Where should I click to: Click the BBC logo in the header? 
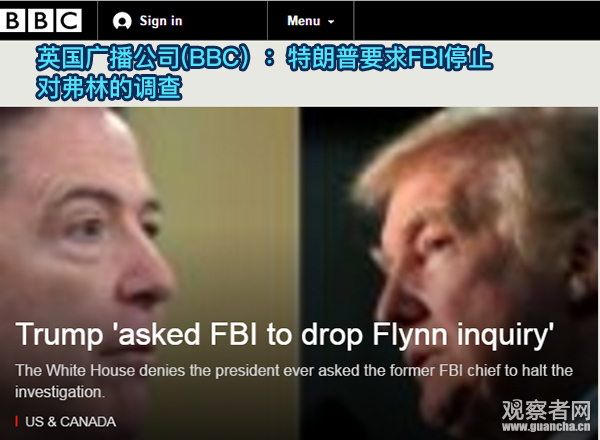(41, 21)
